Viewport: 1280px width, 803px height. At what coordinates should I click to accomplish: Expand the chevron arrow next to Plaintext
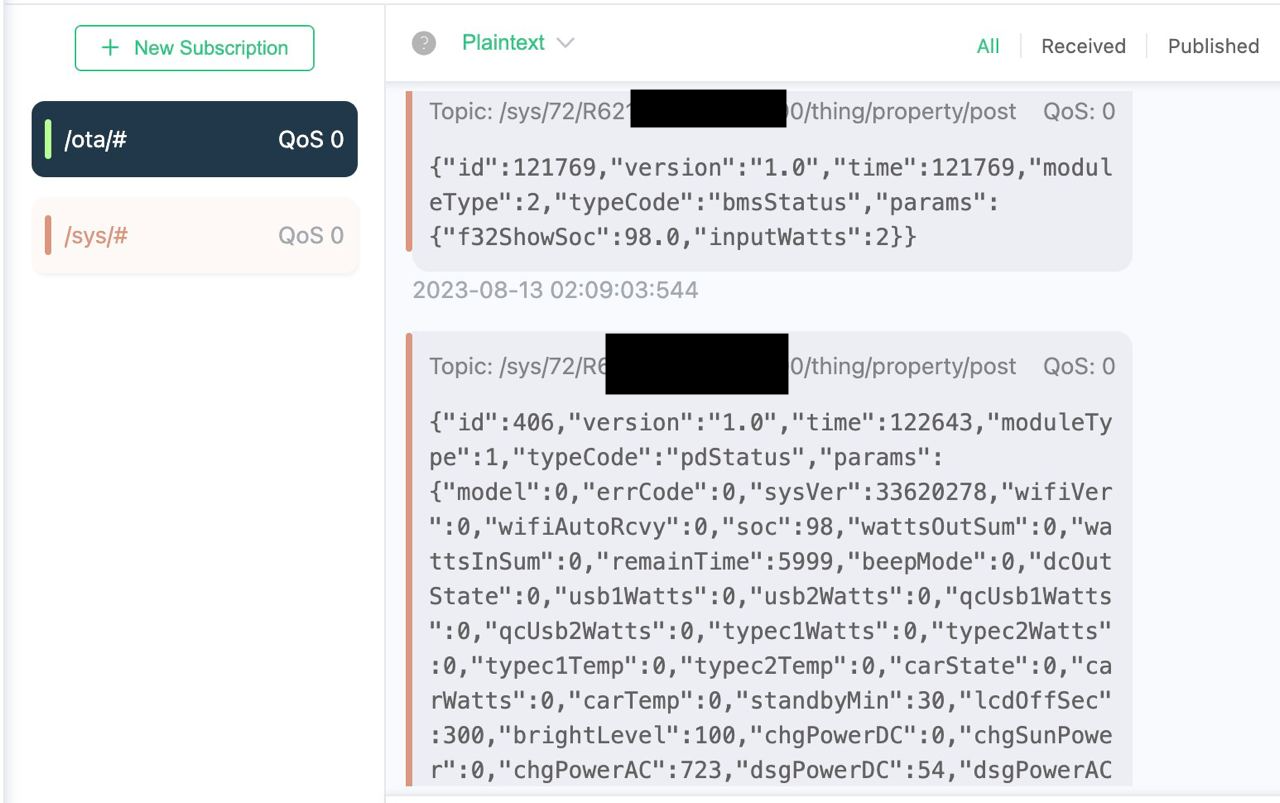tap(565, 43)
